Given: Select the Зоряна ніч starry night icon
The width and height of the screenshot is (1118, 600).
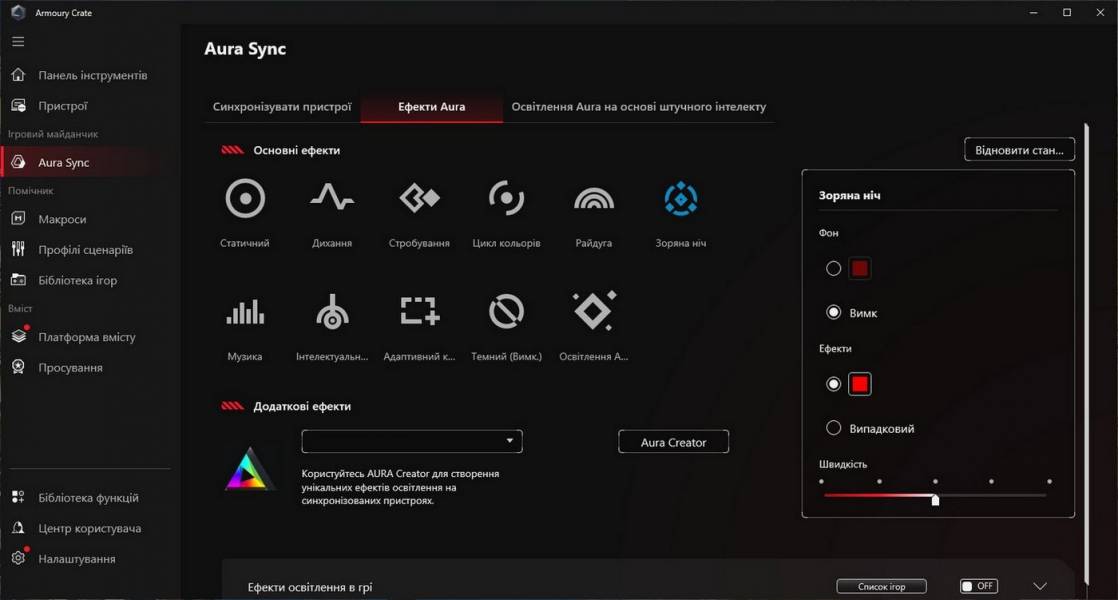Looking at the screenshot, I should click(x=681, y=198).
